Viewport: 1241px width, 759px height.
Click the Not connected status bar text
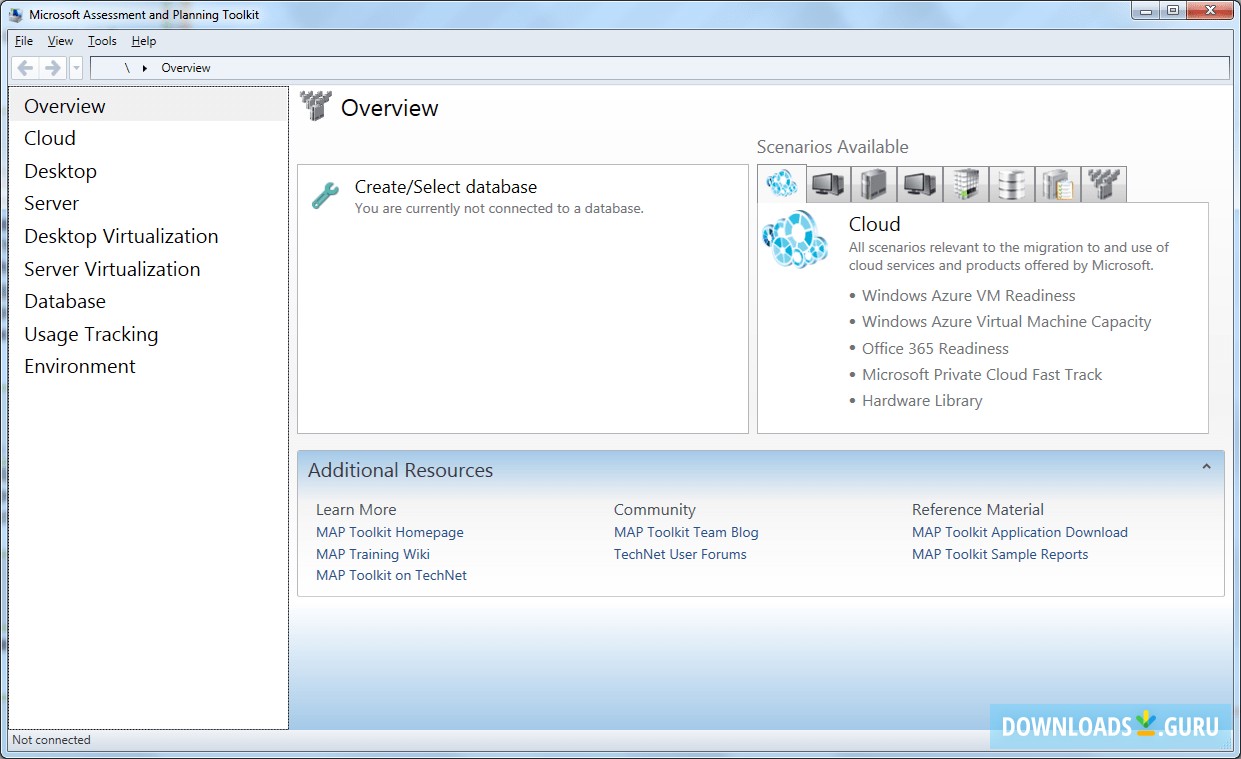pos(51,740)
